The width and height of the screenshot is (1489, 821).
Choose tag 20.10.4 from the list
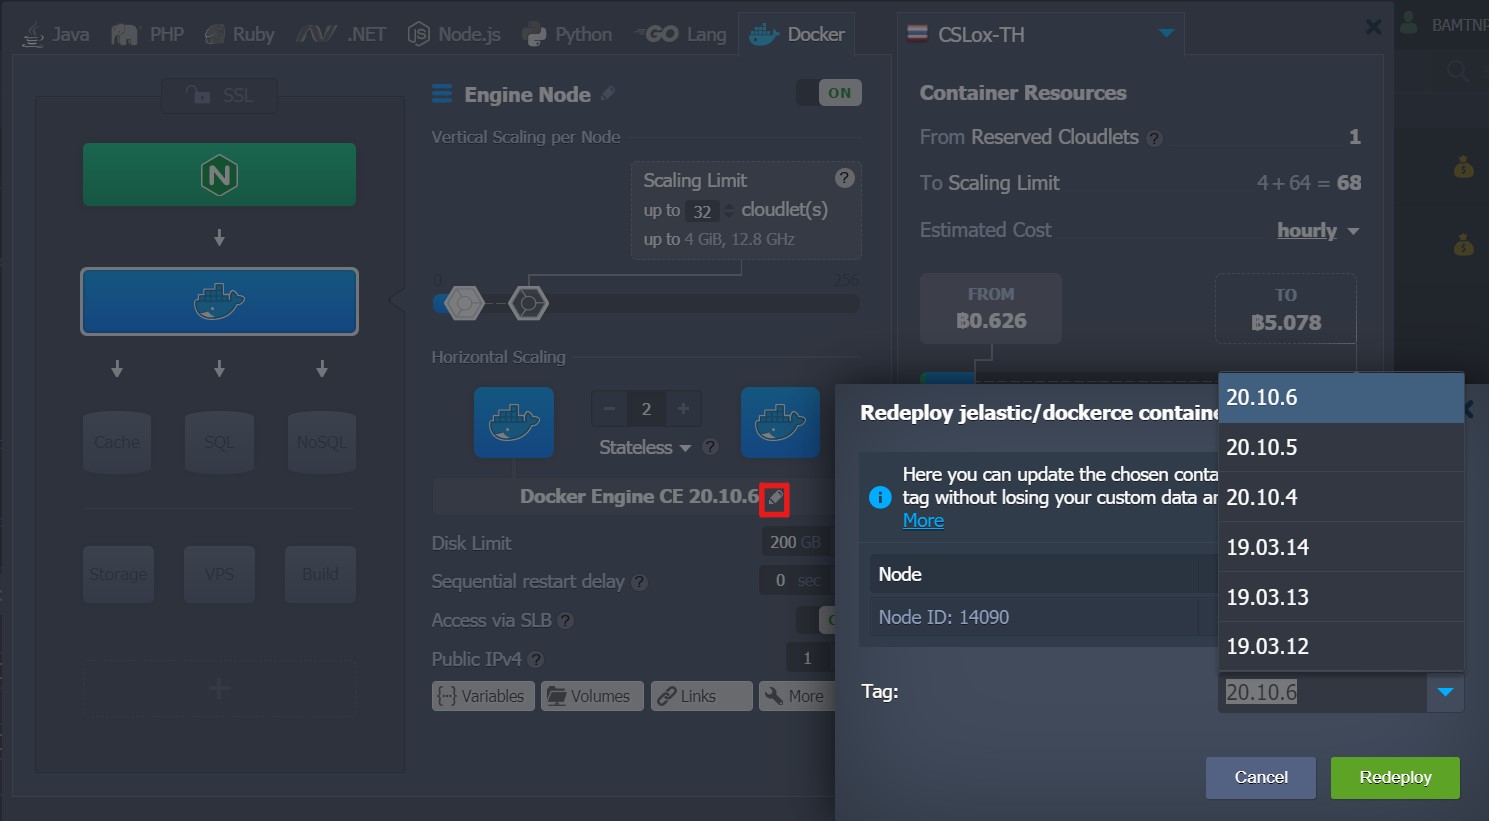(1341, 497)
